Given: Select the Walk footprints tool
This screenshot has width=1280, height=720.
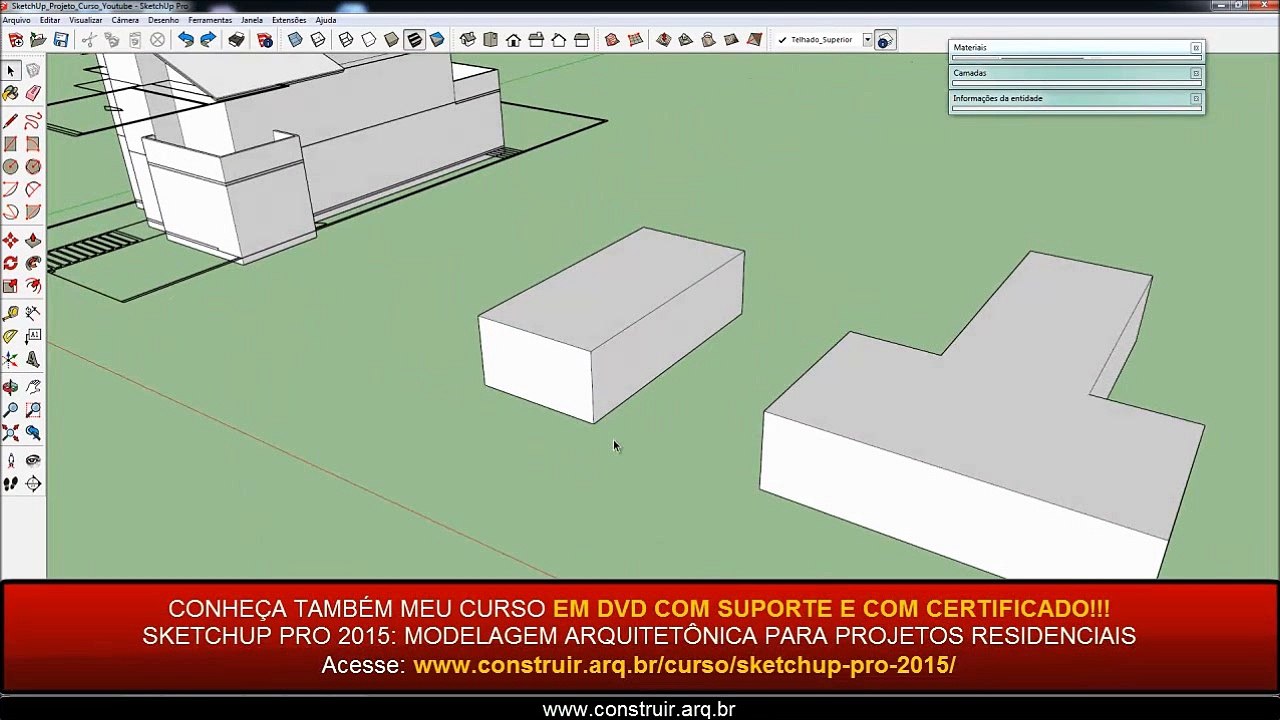Looking at the screenshot, I should (x=10, y=484).
